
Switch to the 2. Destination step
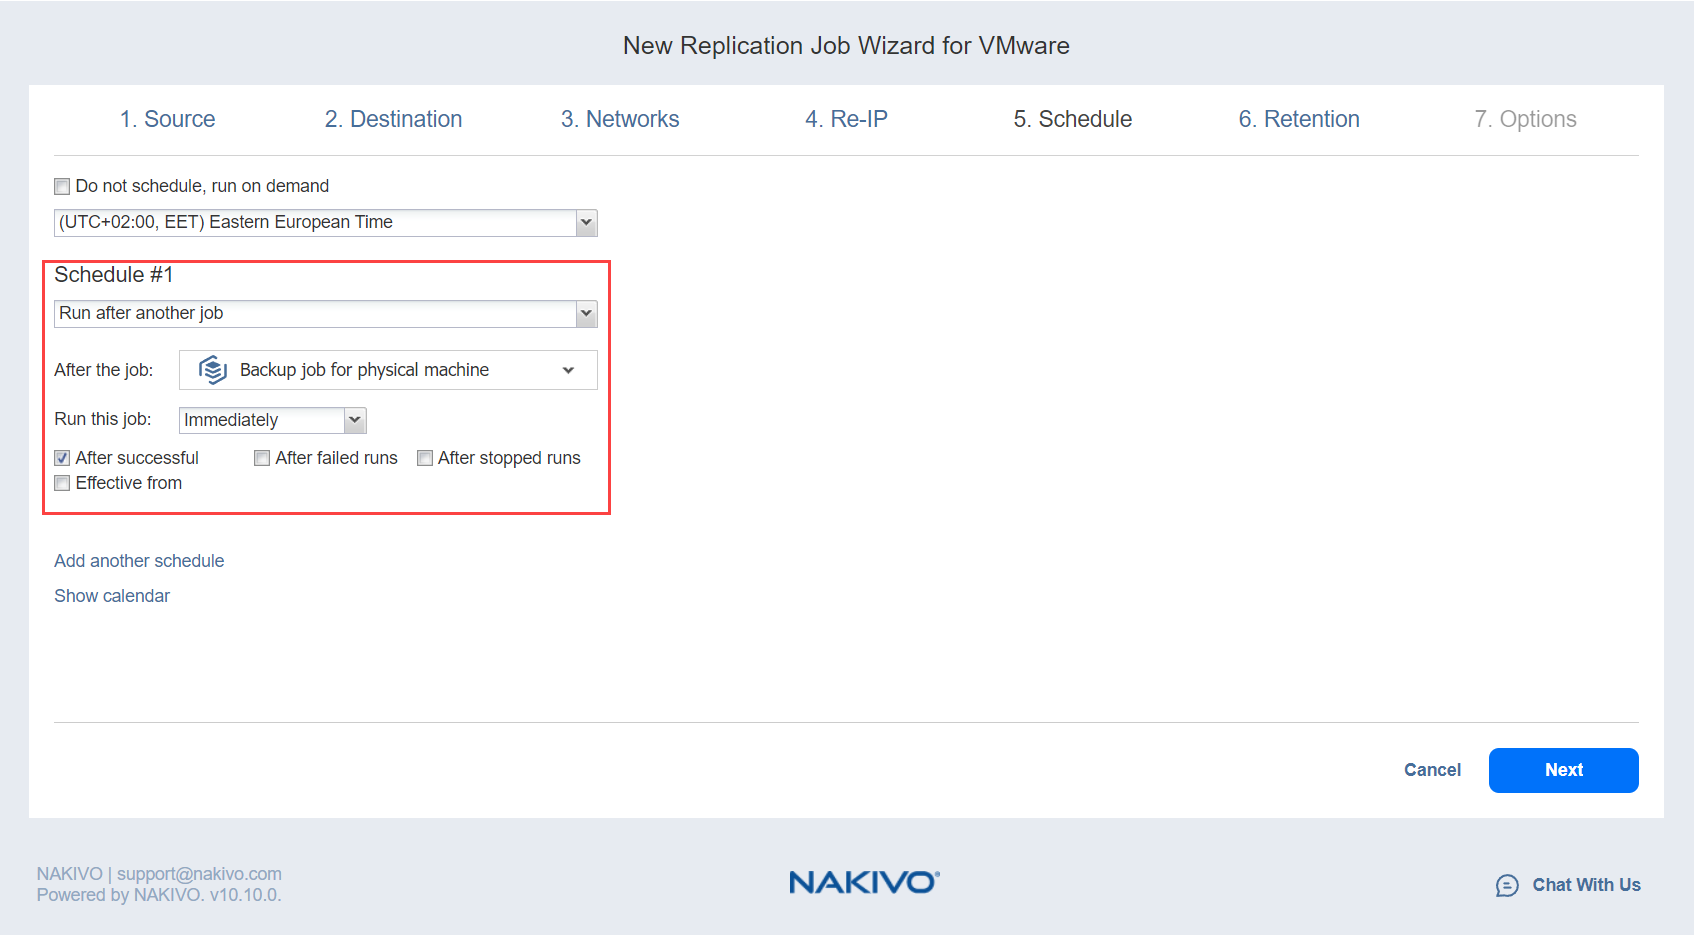click(393, 119)
